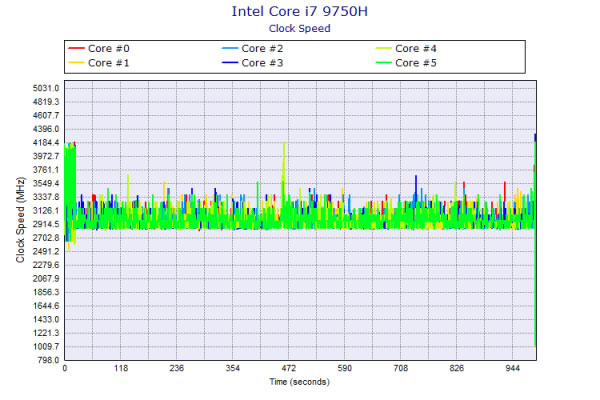This screenshot has height=400, width=600.
Task: Click the Core #1 yellow legend swatch
Action: pyautogui.click(x=76, y=62)
